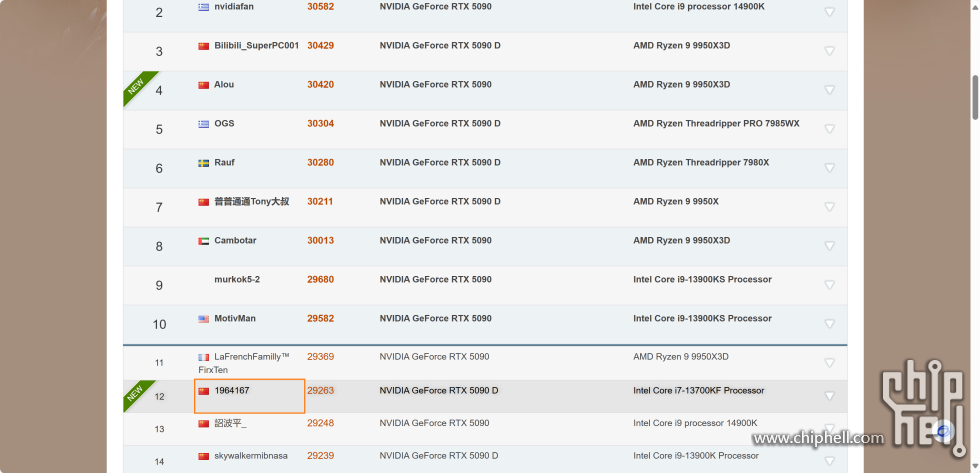
Task: Expand the 普普通通Tony大叔 row arrow
Action: (x=829, y=207)
